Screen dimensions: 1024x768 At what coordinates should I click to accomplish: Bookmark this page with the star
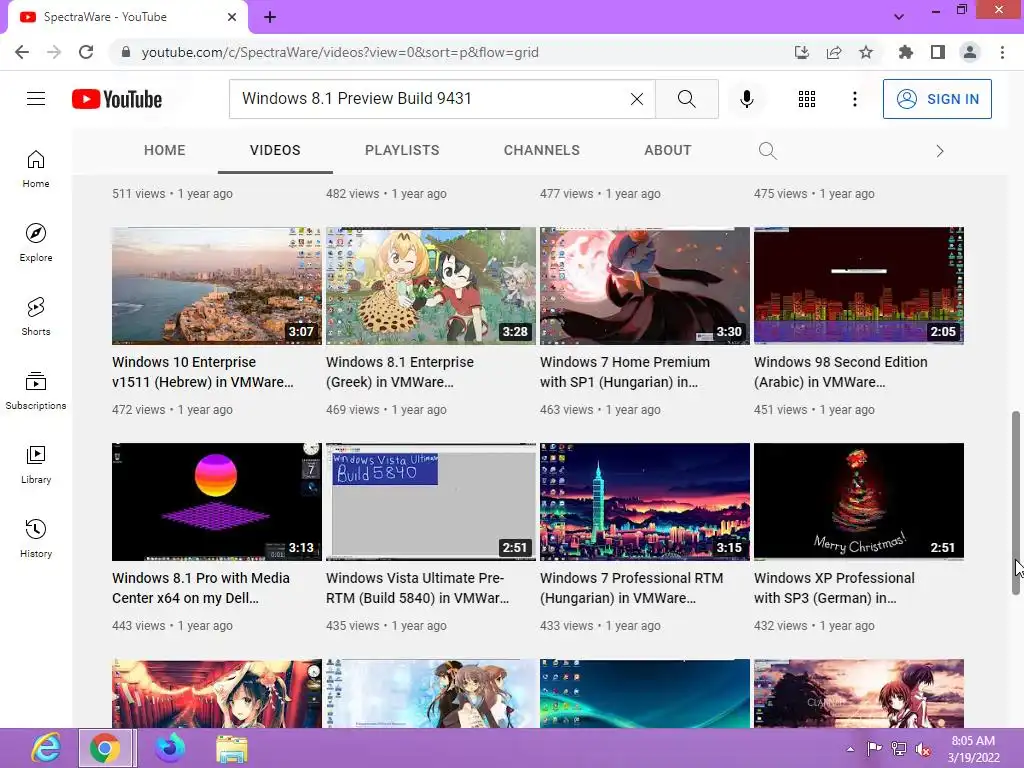[x=866, y=52]
